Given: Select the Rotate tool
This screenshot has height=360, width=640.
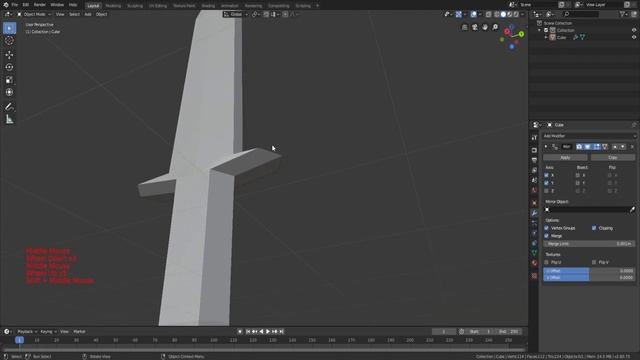Looking at the screenshot, I should click(x=9, y=67).
